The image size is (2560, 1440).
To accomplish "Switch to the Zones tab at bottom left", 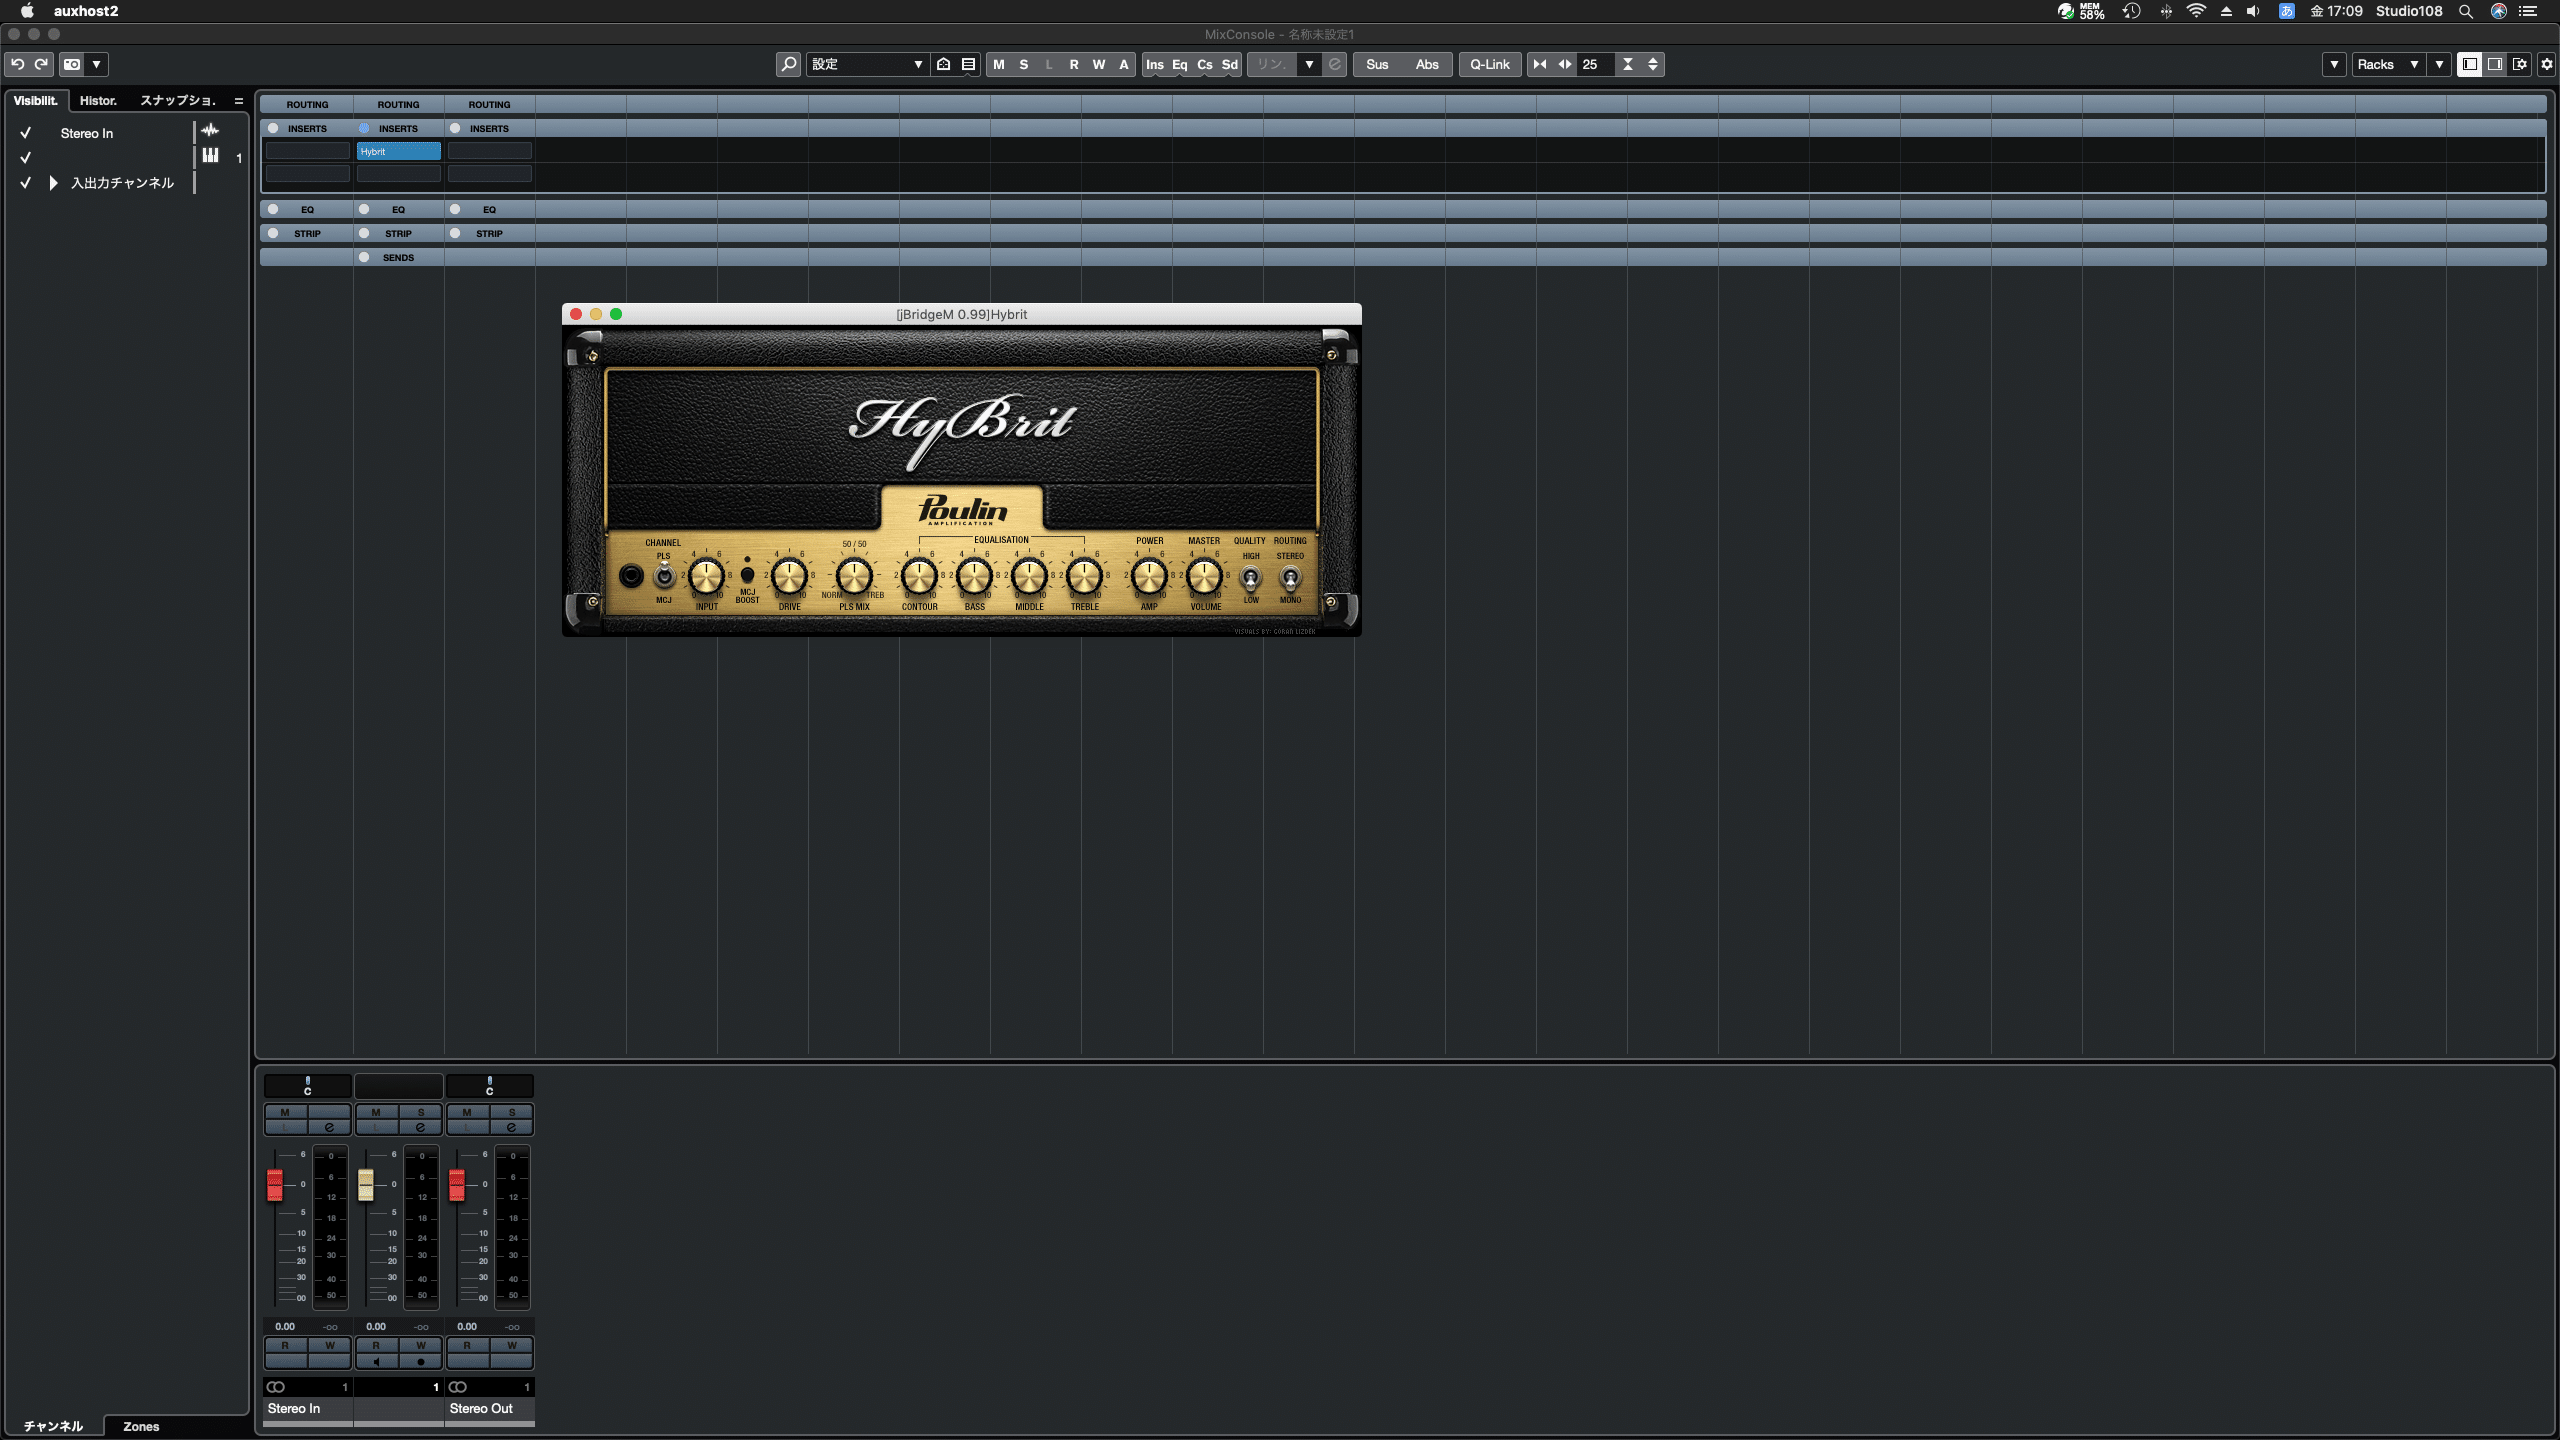I will pyautogui.click(x=140, y=1427).
